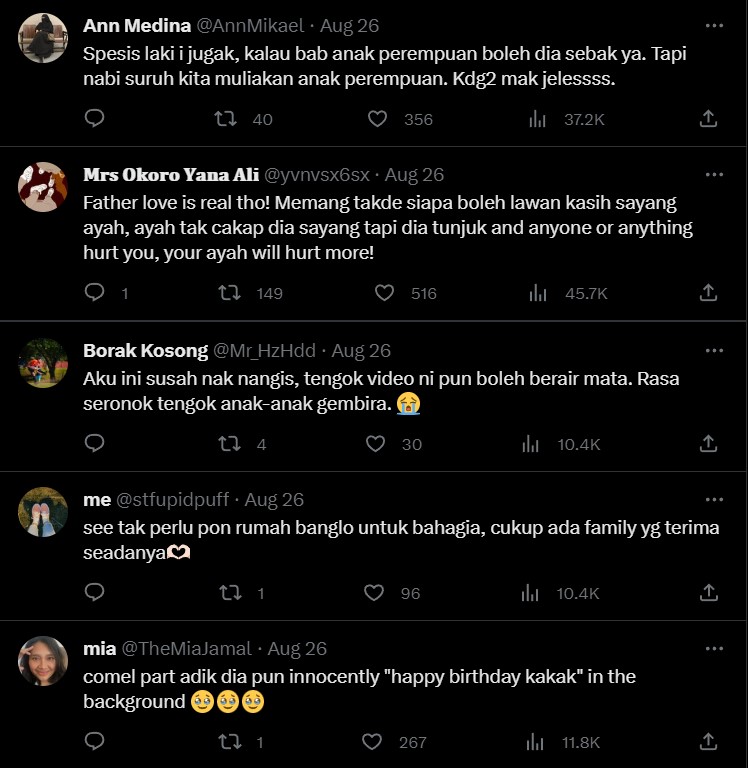Expand the more menu on mia's tweet
This screenshot has height=768, width=748.
tap(714, 649)
